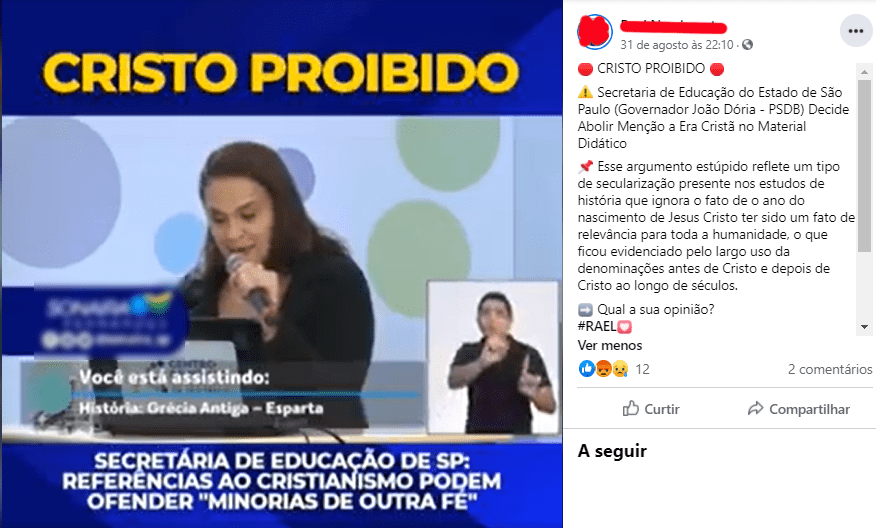Click the Compartilhar share arrow icon

click(x=755, y=408)
